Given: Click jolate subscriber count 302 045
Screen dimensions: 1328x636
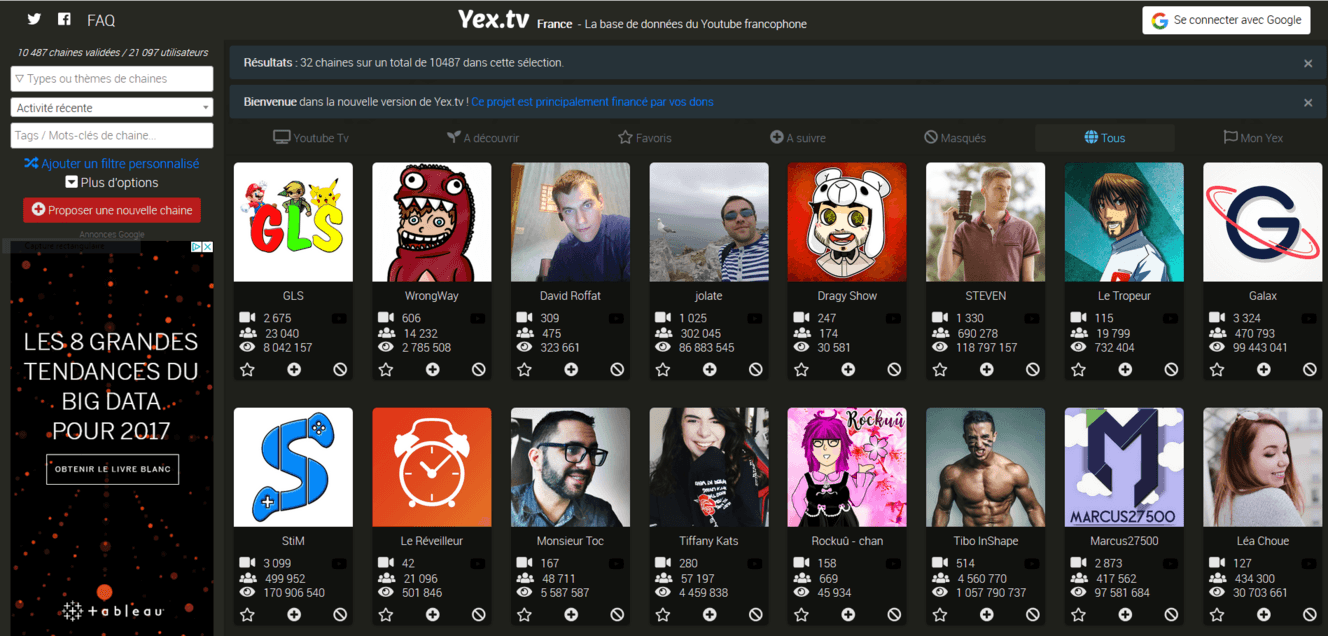Looking at the screenshot, I should click(700, 334).
